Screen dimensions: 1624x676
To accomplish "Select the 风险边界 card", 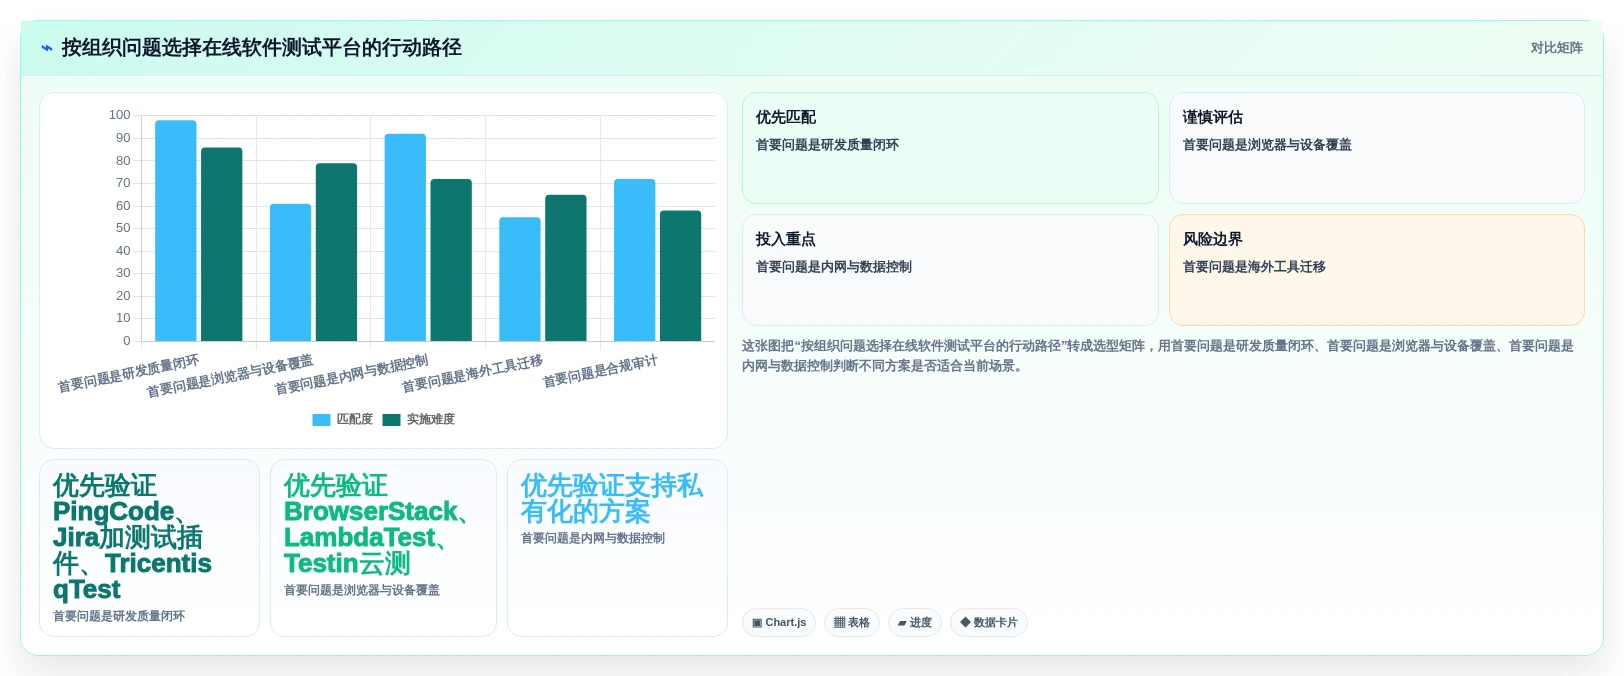I will (x=1376, y=270).
